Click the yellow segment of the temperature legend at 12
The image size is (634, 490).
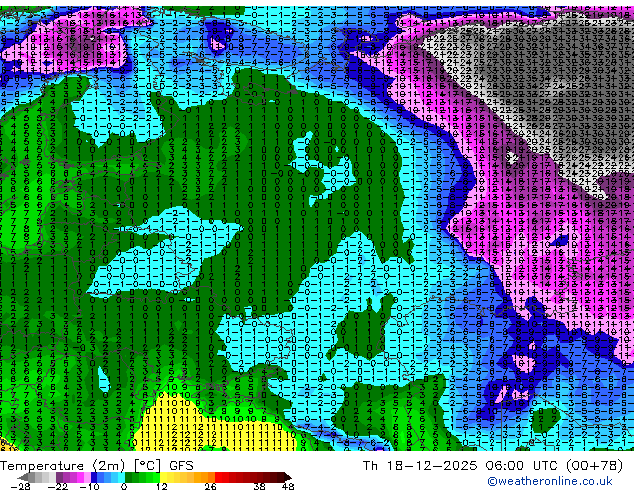[163, 477]
